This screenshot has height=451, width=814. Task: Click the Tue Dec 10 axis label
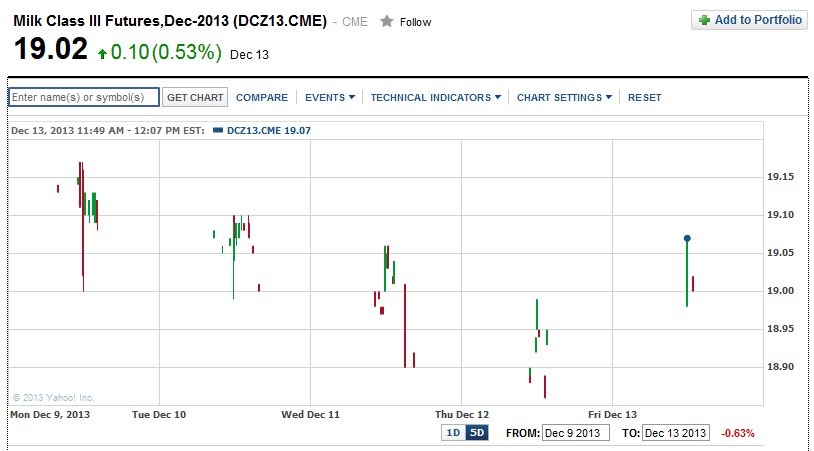[159, 415]
